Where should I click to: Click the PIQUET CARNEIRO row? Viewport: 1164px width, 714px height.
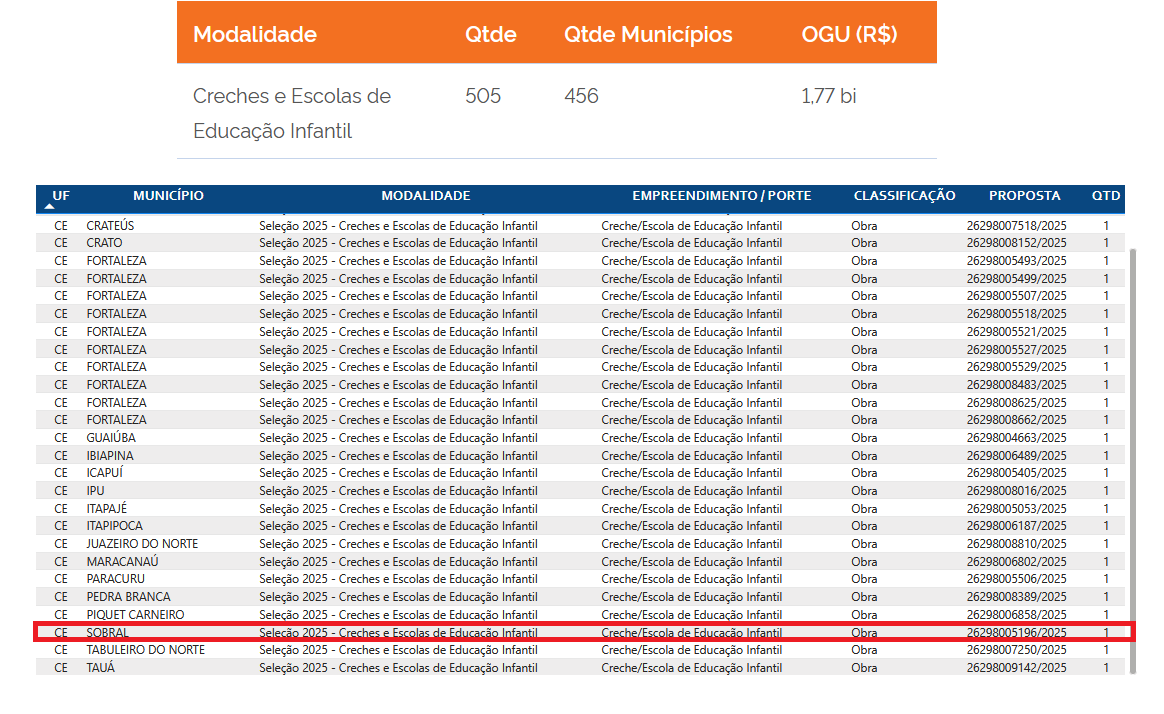135,615
